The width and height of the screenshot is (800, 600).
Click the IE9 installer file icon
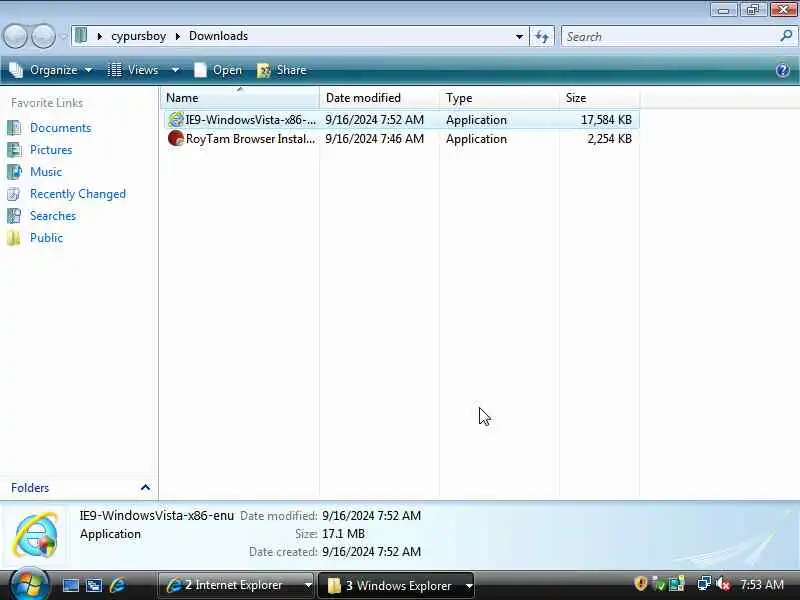pyautogui.click(x=176, y=119)
